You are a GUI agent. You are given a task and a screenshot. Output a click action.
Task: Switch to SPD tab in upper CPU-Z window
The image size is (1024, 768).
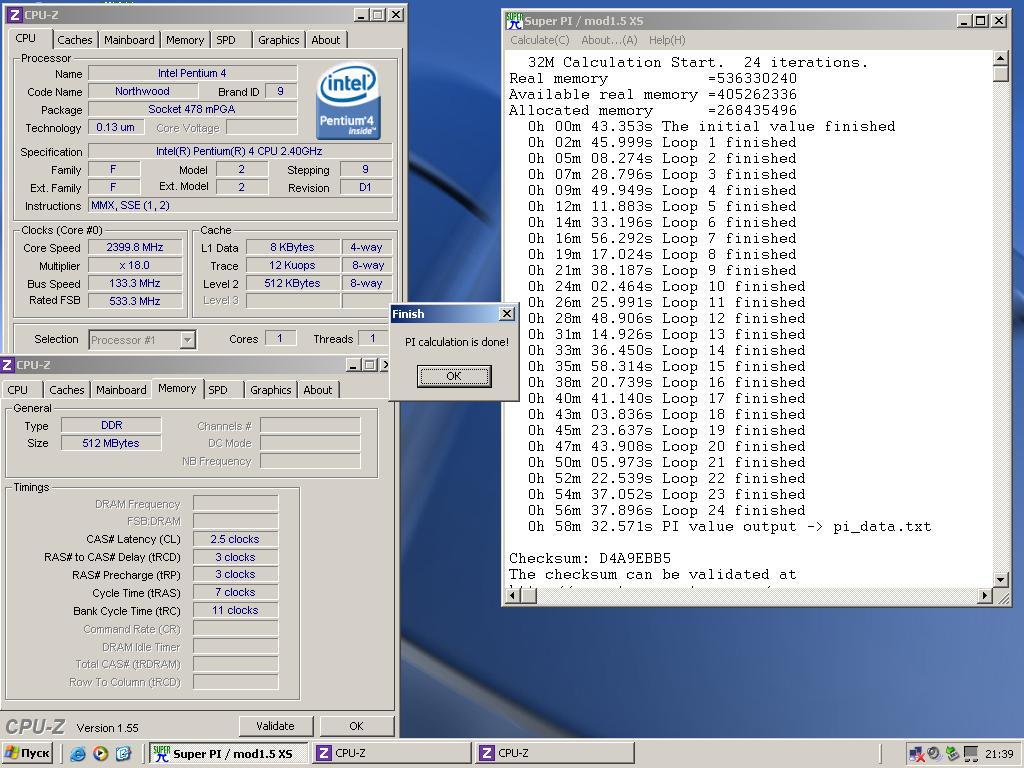[226, 40]
